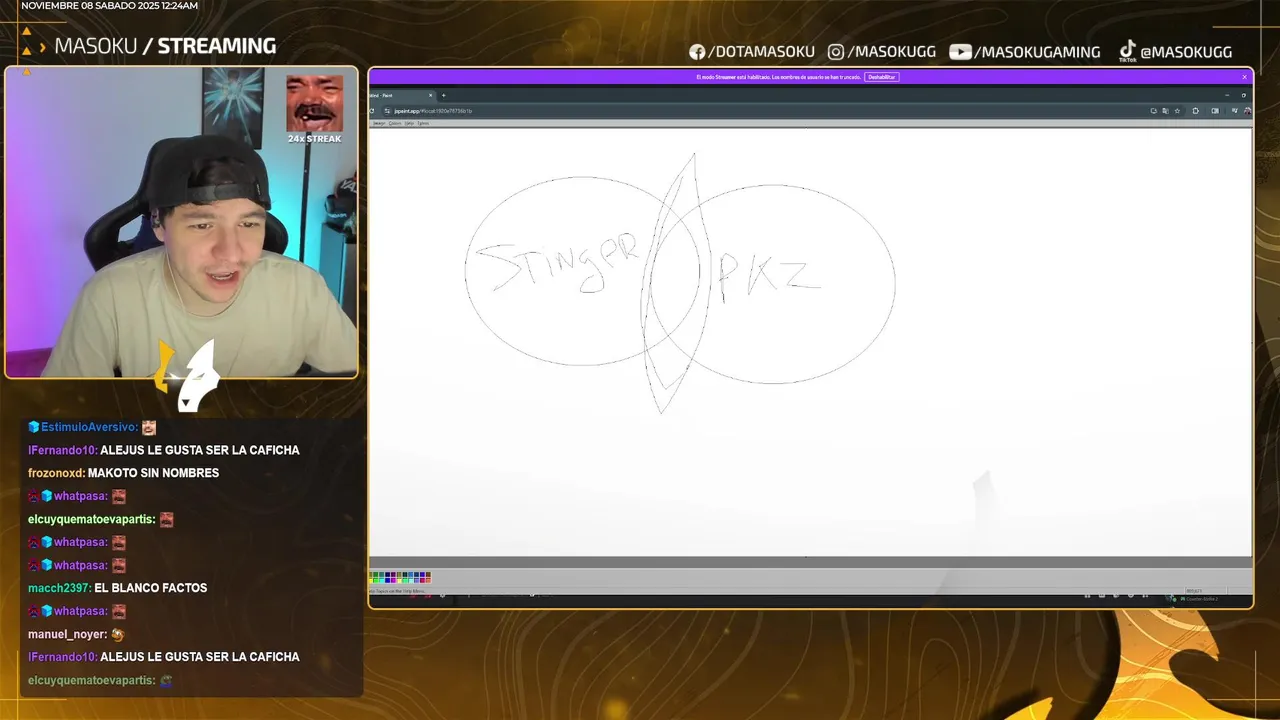Image resolution: width=1280 pixels, height=720 pixels.
Task: Open the Image menu in Paint
Action: [379, 123]
